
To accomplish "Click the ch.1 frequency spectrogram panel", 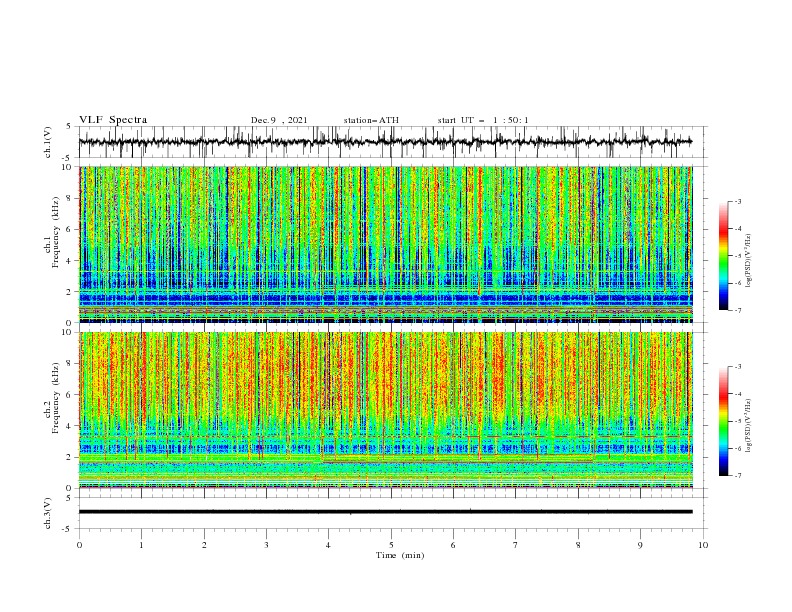I will click(x=385, y=244).
